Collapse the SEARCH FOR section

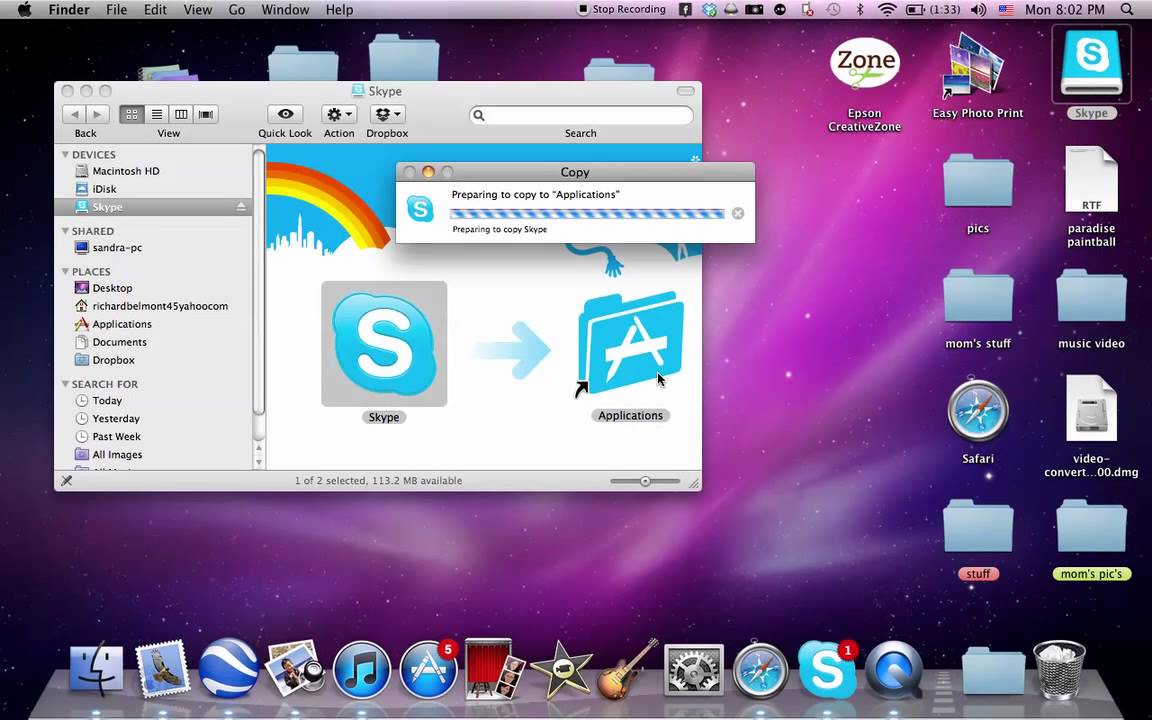click(x=65, y=384)
